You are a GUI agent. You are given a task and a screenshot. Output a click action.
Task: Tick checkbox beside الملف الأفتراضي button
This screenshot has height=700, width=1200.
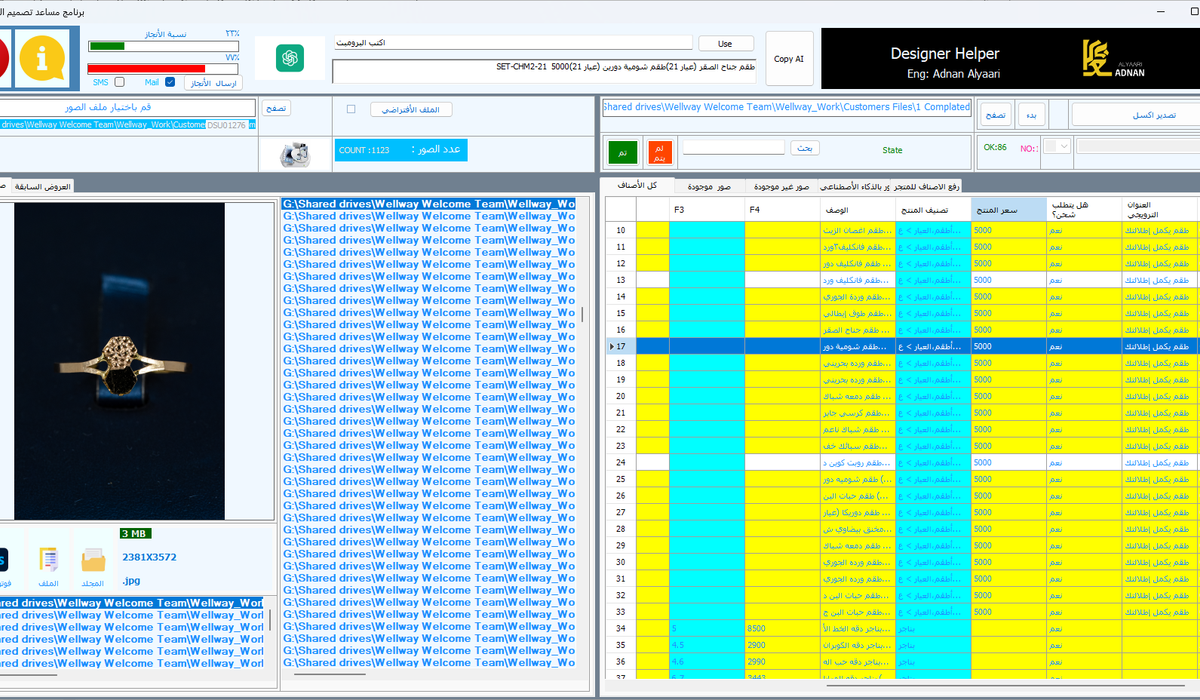[x=350, y=109]
